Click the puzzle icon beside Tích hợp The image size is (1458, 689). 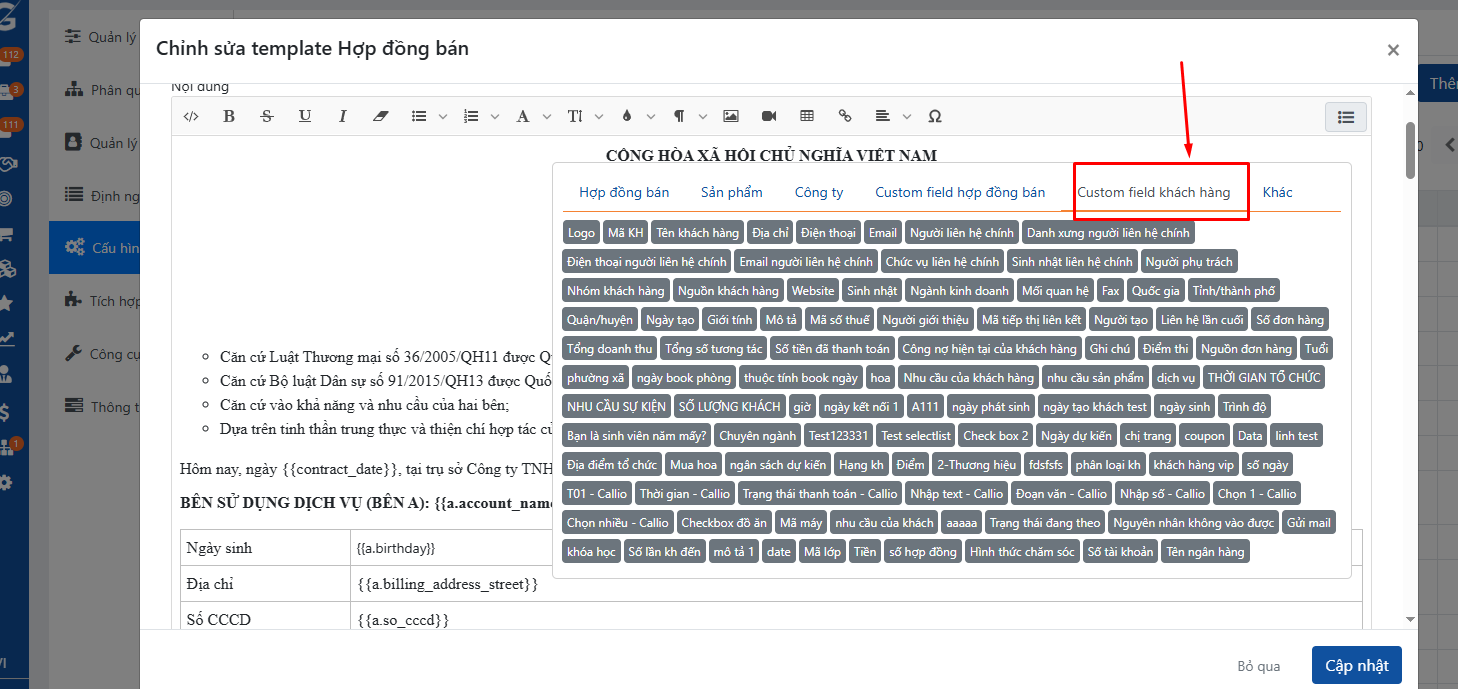pyautogui.click(x=73, y=300)
